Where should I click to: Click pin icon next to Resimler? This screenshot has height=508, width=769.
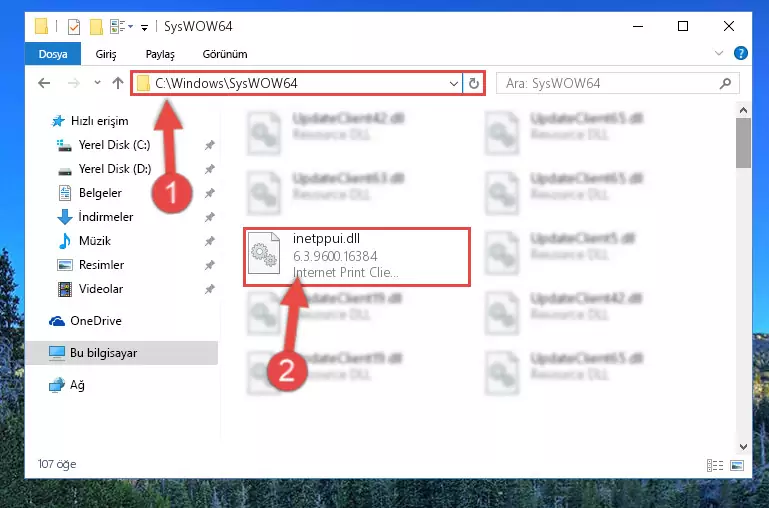[x=209, y=265]
